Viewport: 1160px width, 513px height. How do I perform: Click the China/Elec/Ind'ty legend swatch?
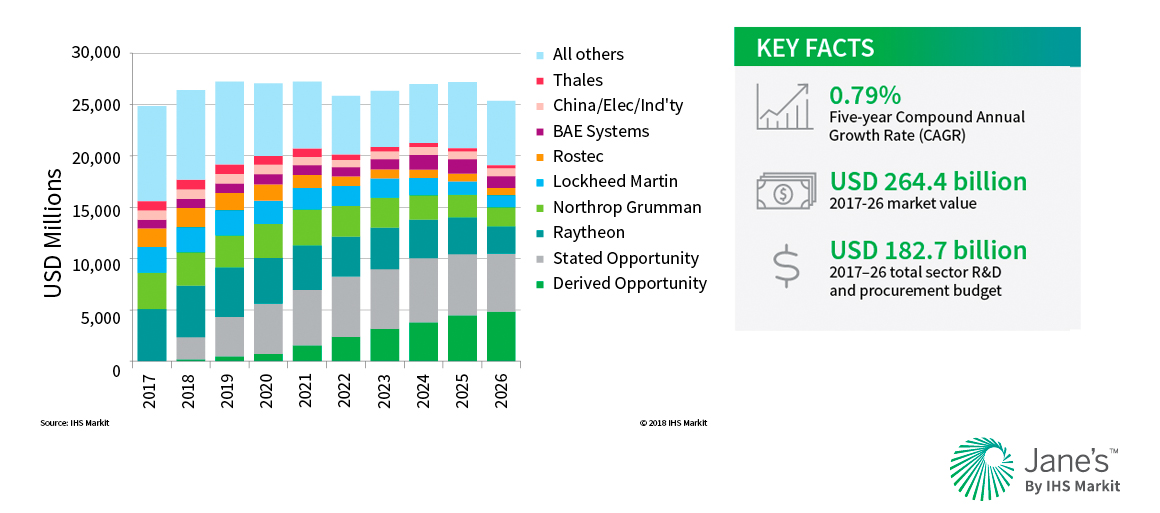[x=540, y=106]
